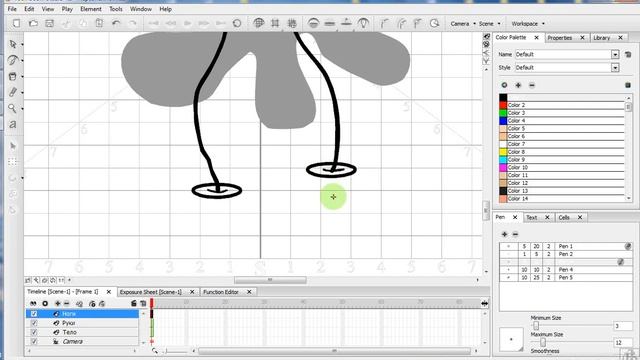Select the Zoom magnifier tool
The image size is (640, 360).
(13, 109)
